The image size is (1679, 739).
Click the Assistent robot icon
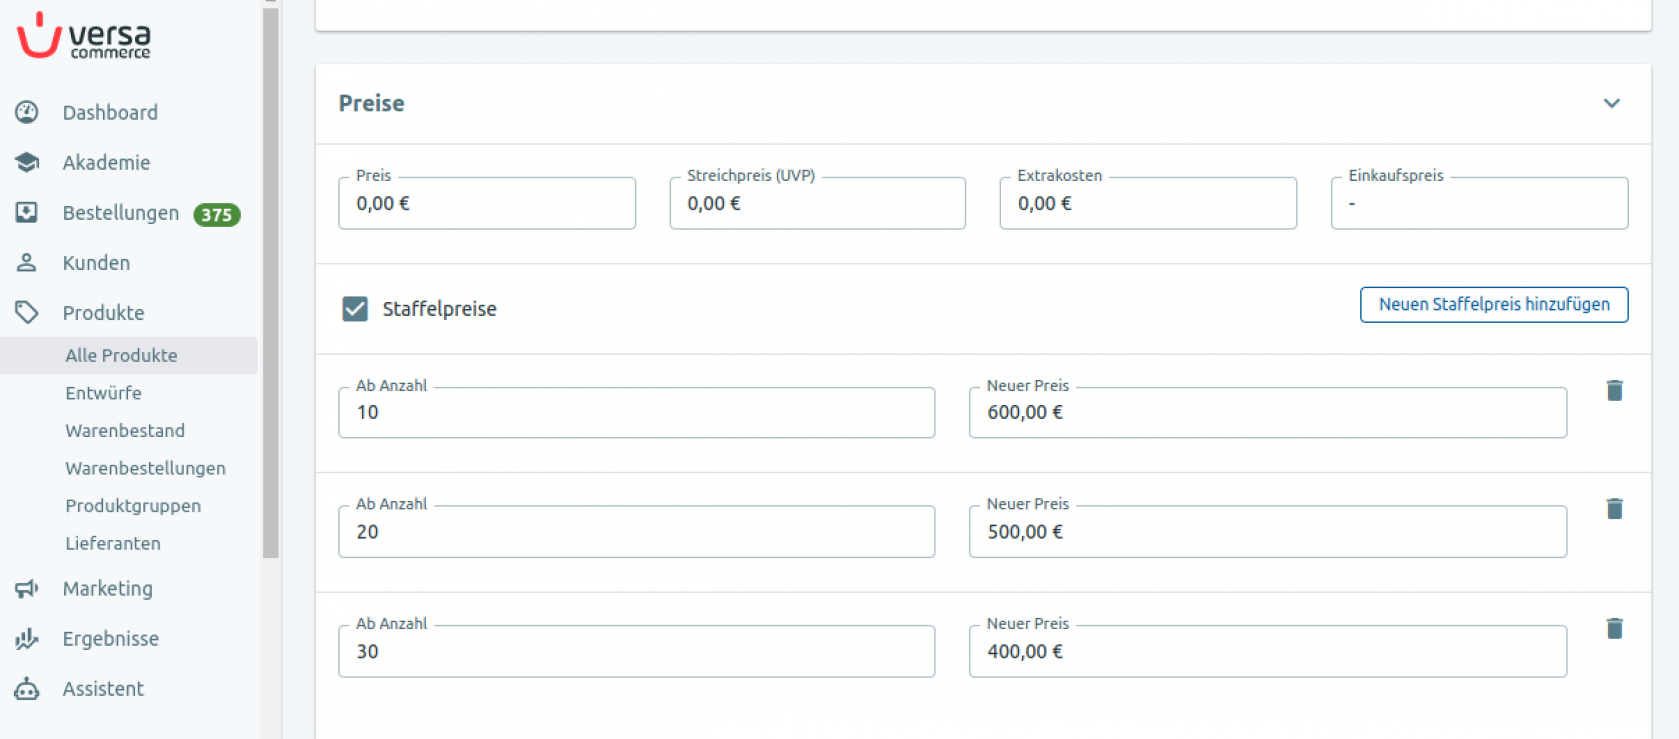[27, 688]
